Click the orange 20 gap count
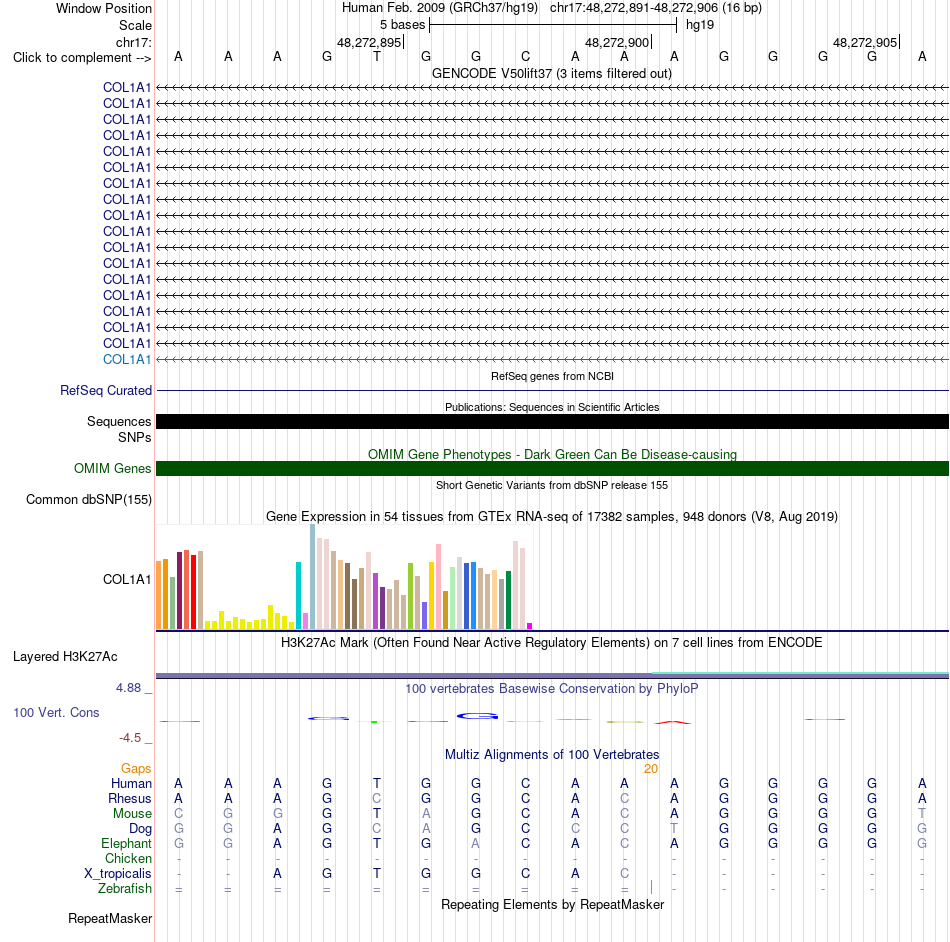 click(x=651, y=769)
